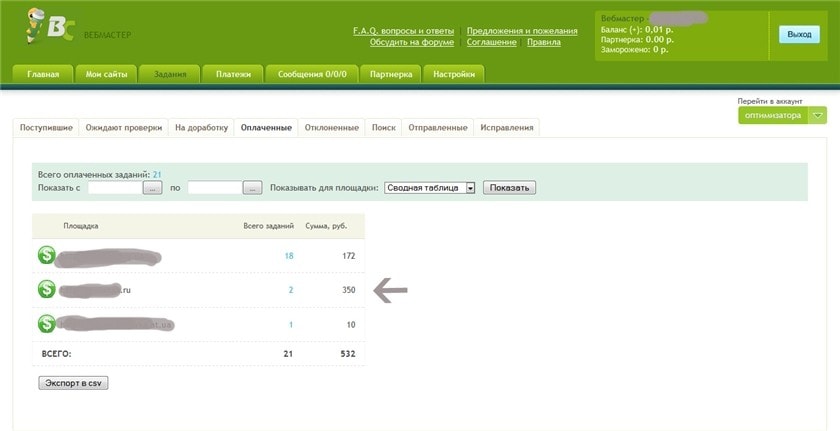Screen dimensions: 840x431
Task: Go to the Мои сайты section
Action: pyautogui.click(x=106, y=74)
